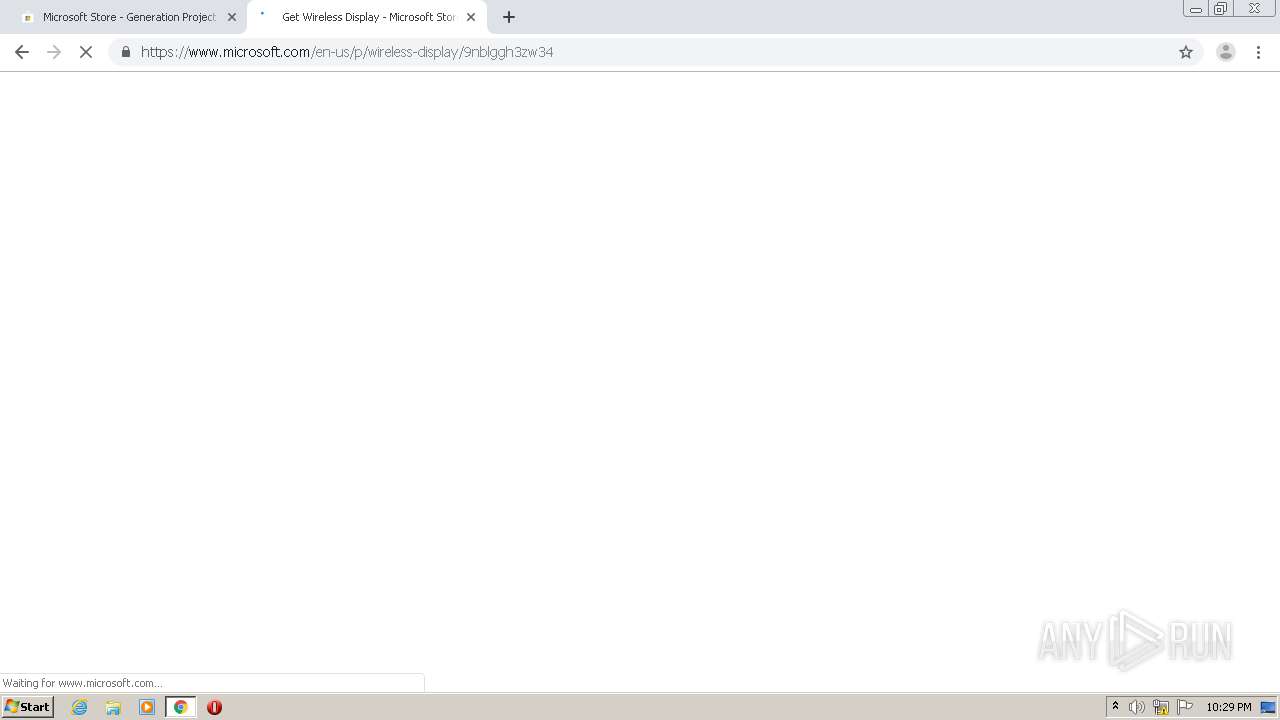Viewport: 1280px width, 720px height.
Task: Show hidden system tray icons
Action: 1115,707
